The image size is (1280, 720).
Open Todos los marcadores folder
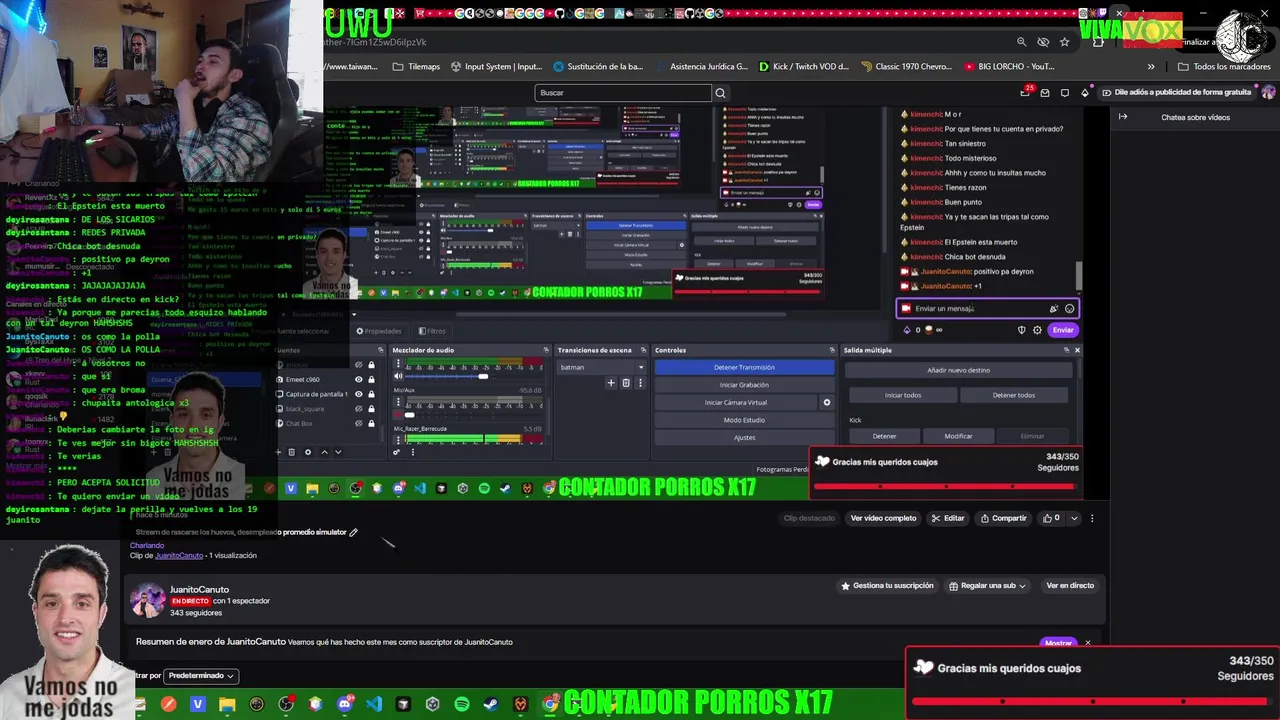1224,67
